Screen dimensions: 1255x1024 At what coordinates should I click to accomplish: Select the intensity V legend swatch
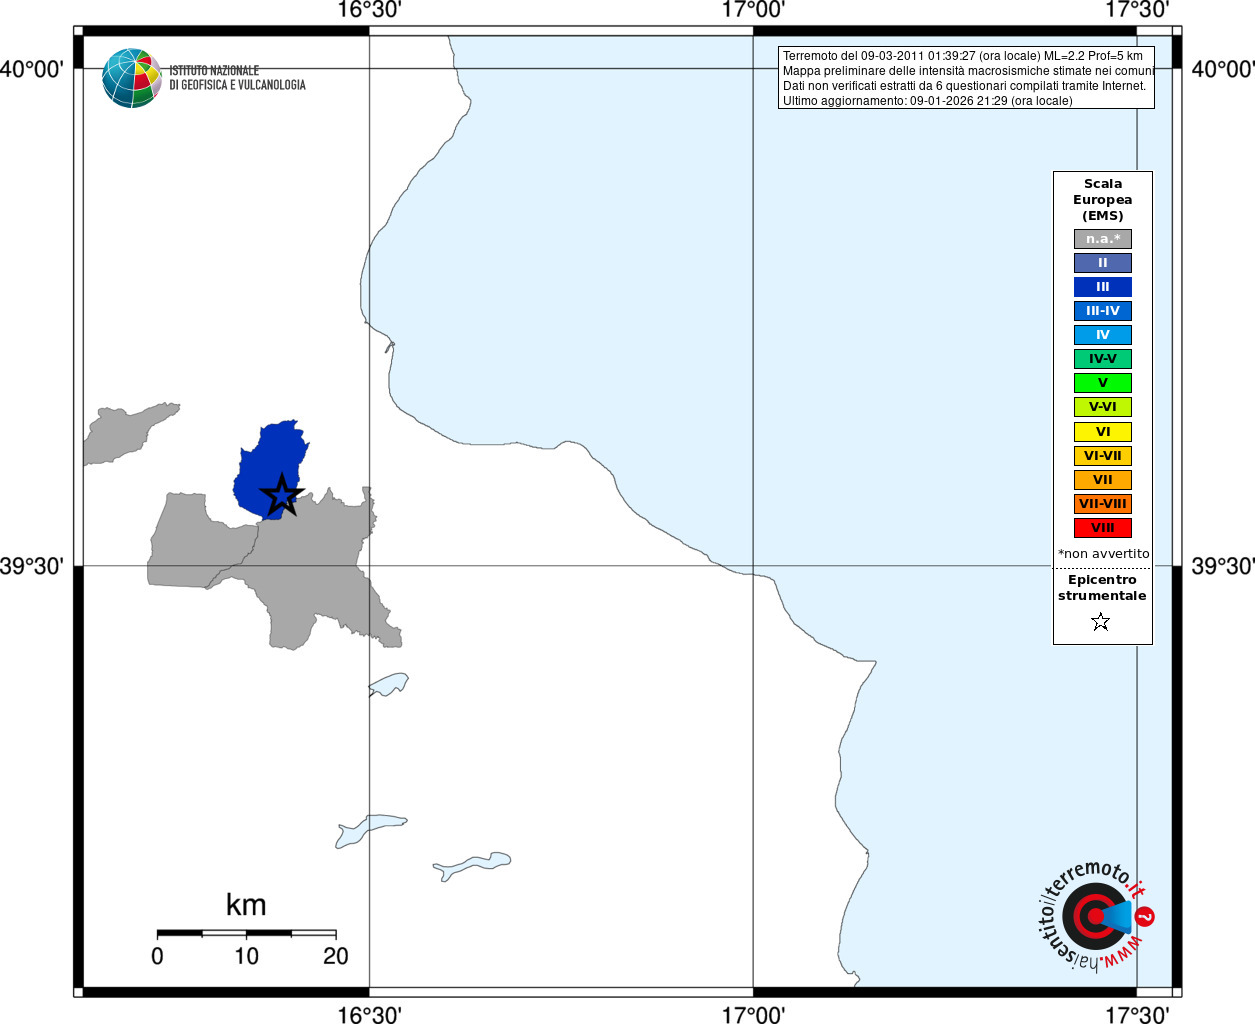(x=1103, y=383)
